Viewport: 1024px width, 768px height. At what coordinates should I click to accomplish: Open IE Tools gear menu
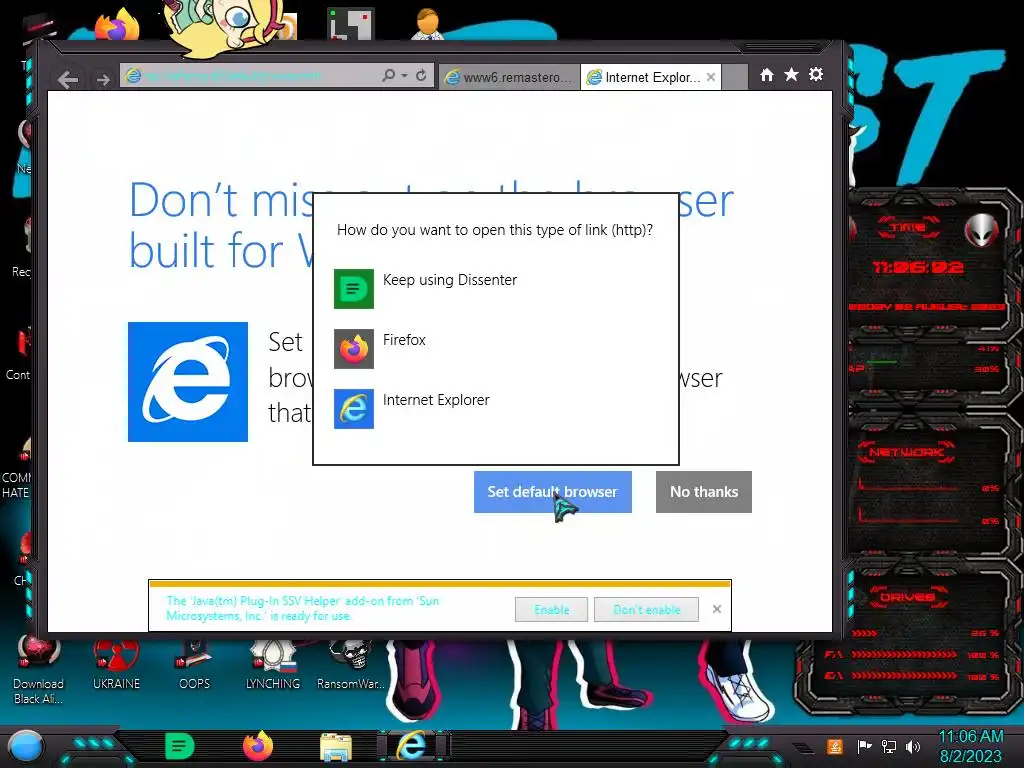[816, 74]
